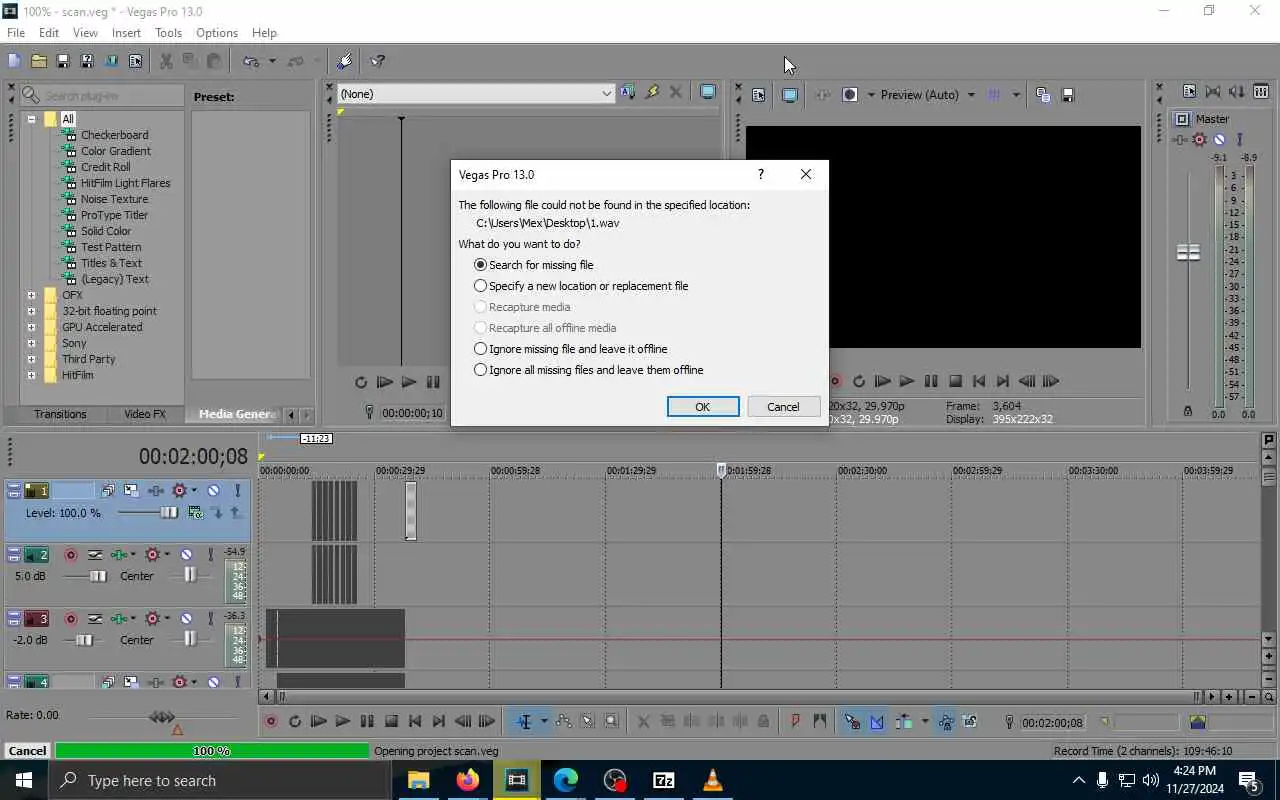This screenshot has height=800, width=1280.
Task: Collapse the All folder in plug-in tree
Action: (31, 119)
